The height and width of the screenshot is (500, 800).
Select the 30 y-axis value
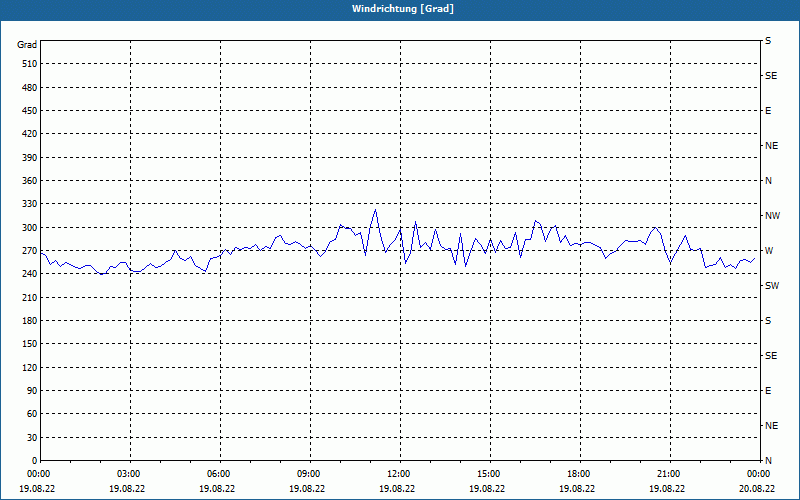(x=32, y=438)
